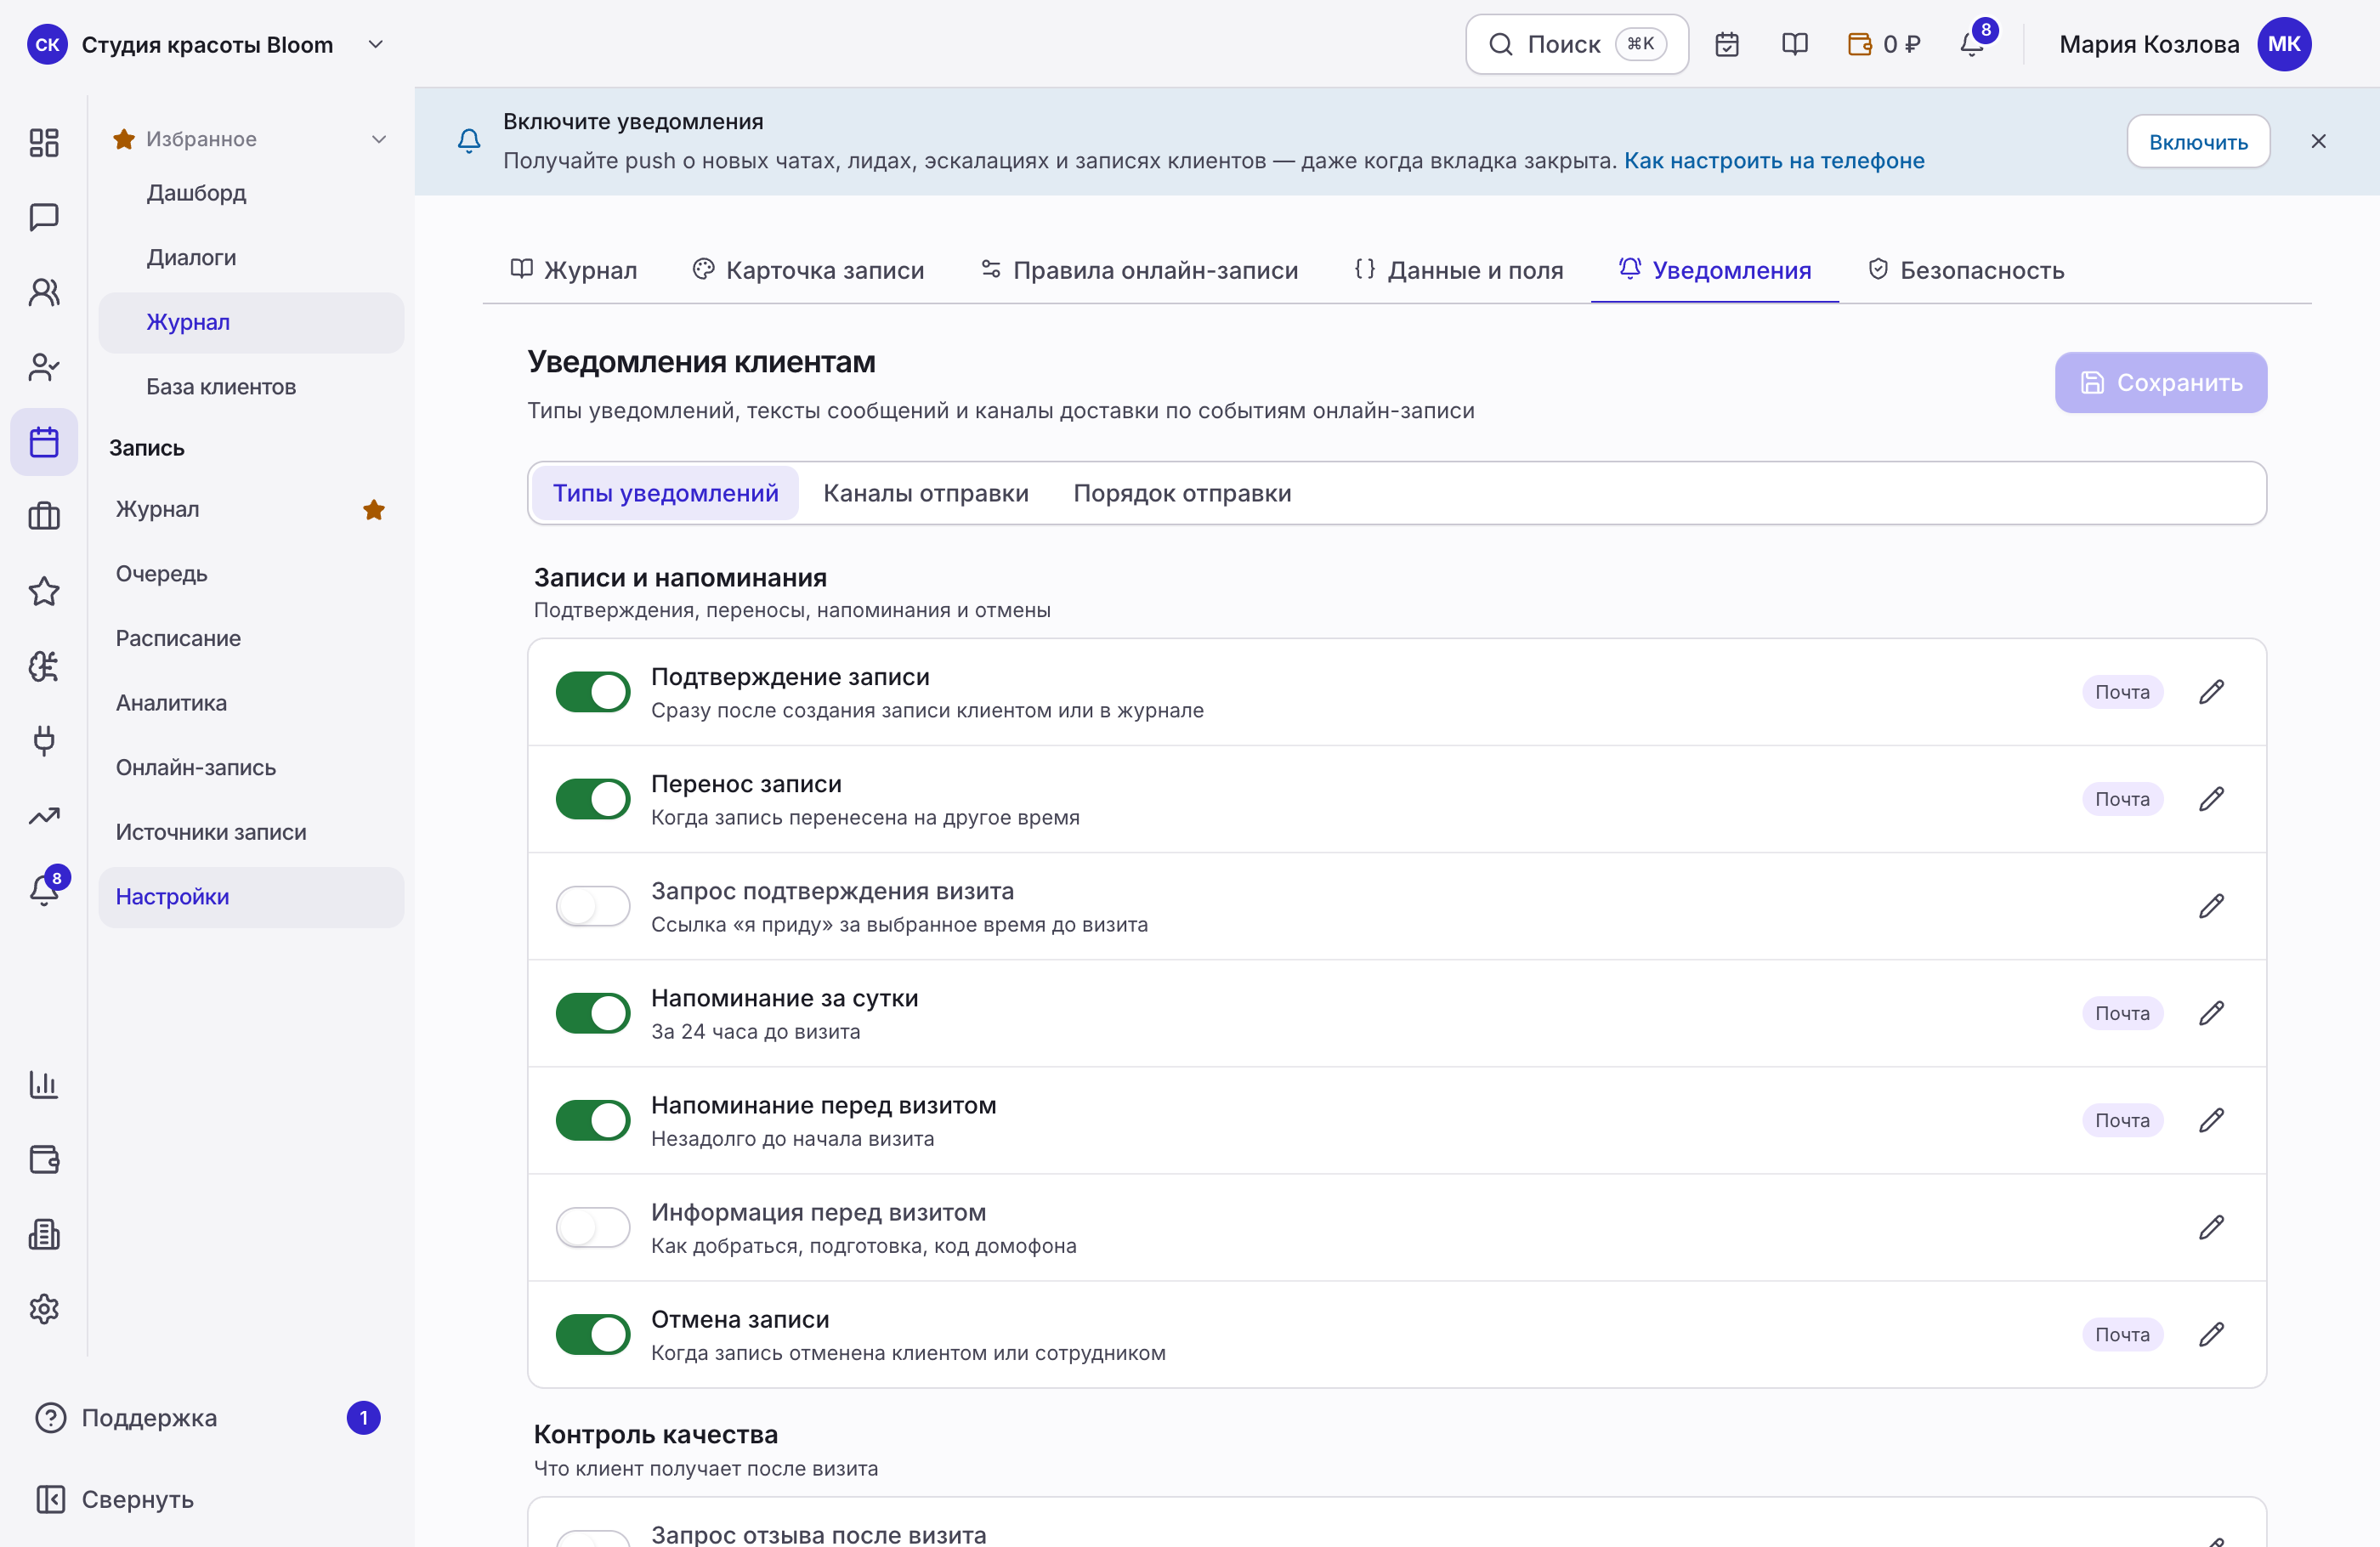Open the trending arrow icon in left rail
The image size is (2380, 1547).
click(x=44, y=816)
